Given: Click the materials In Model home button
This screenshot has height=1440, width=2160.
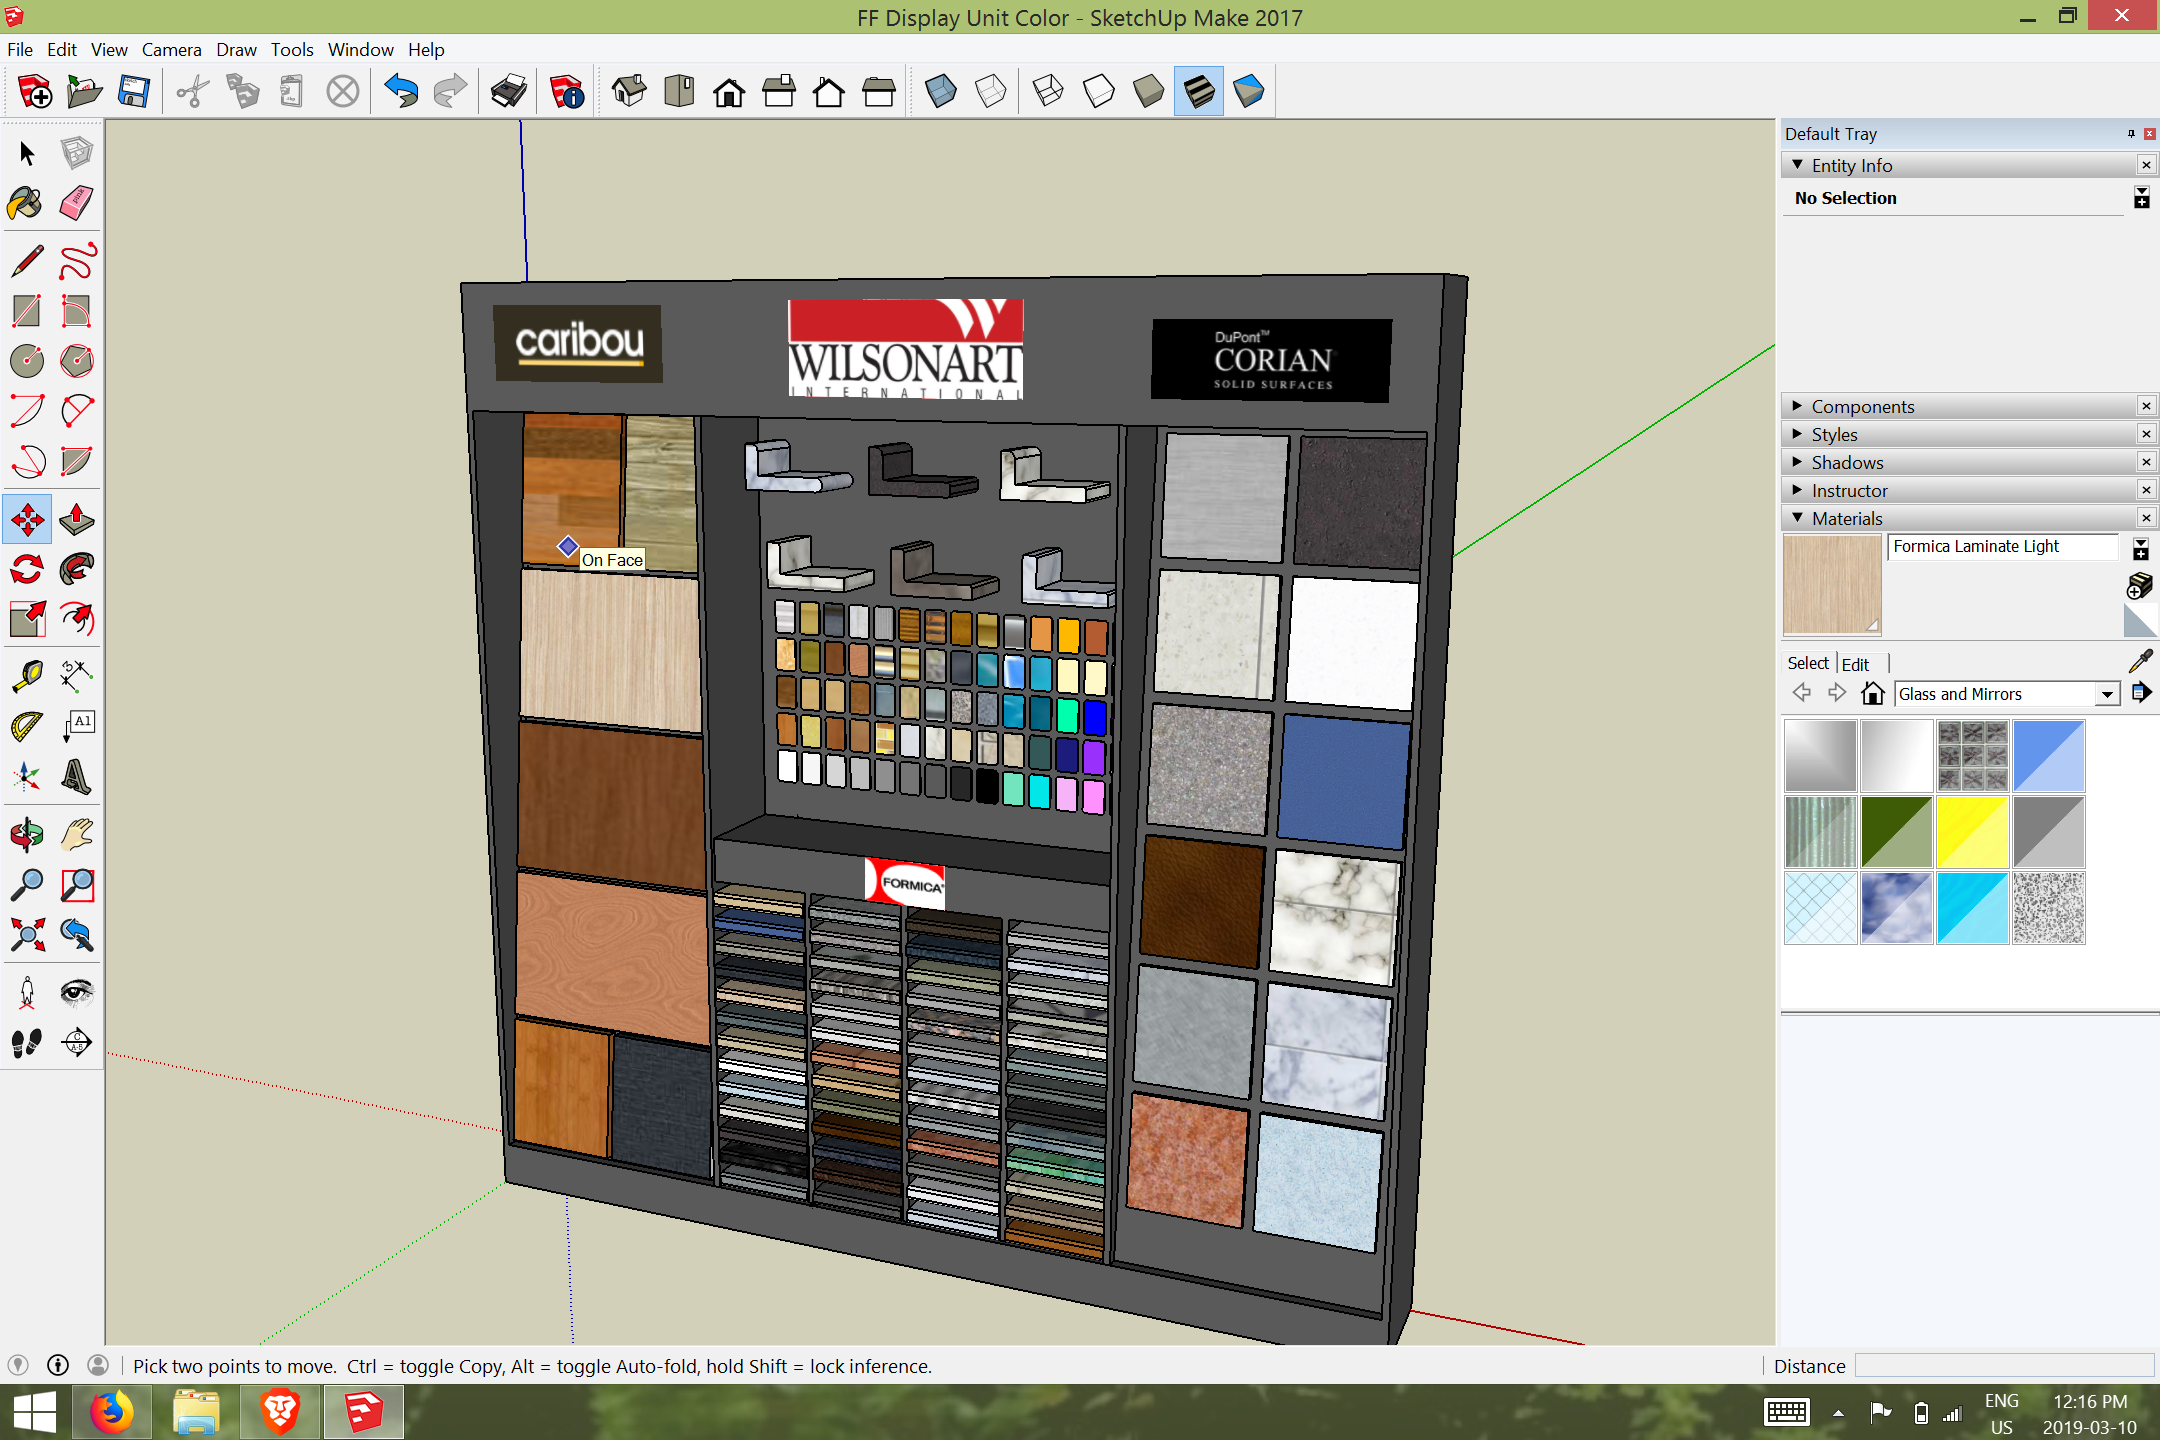Looking at the screenshot, I should click(1873, 694).
